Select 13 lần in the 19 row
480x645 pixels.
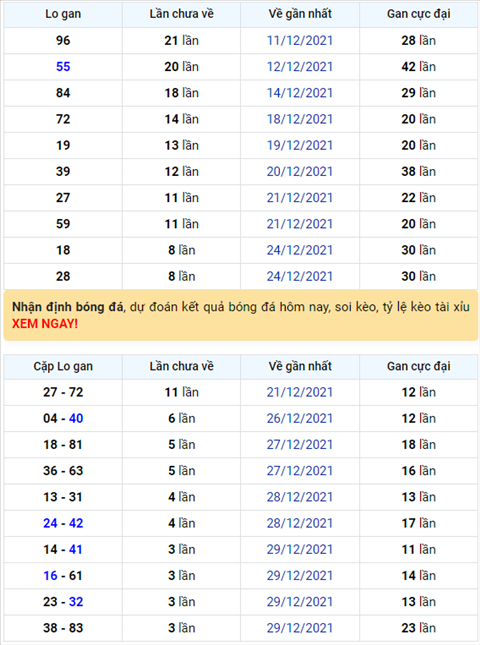click(181, 145)
